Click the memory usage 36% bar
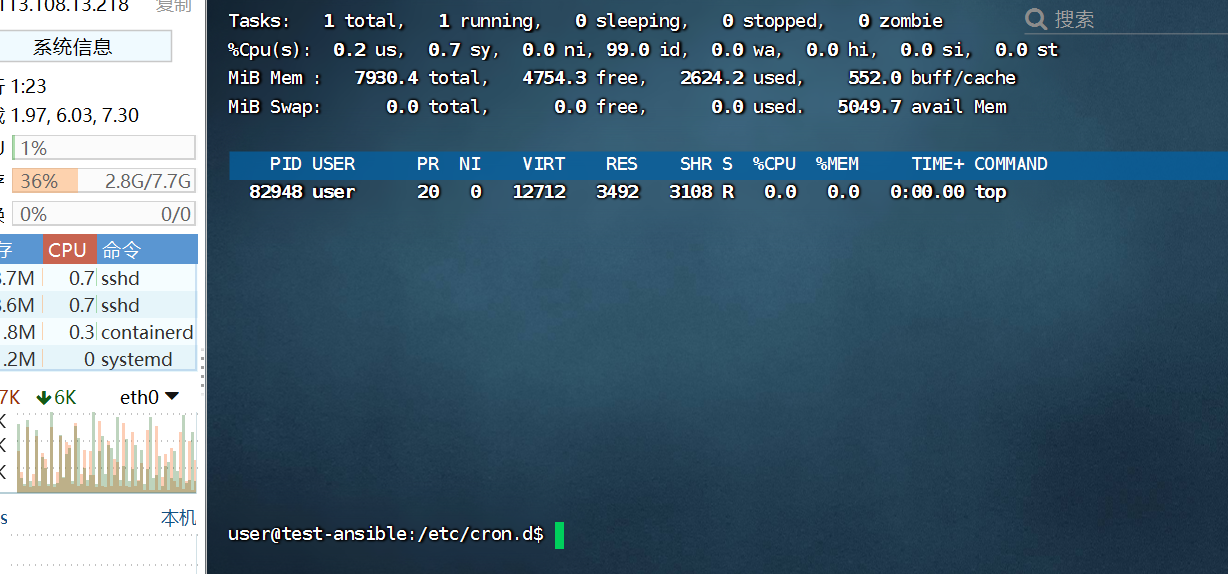This screenshot has height=574, width=1228. pyautogui.click(x=104, y=181)
